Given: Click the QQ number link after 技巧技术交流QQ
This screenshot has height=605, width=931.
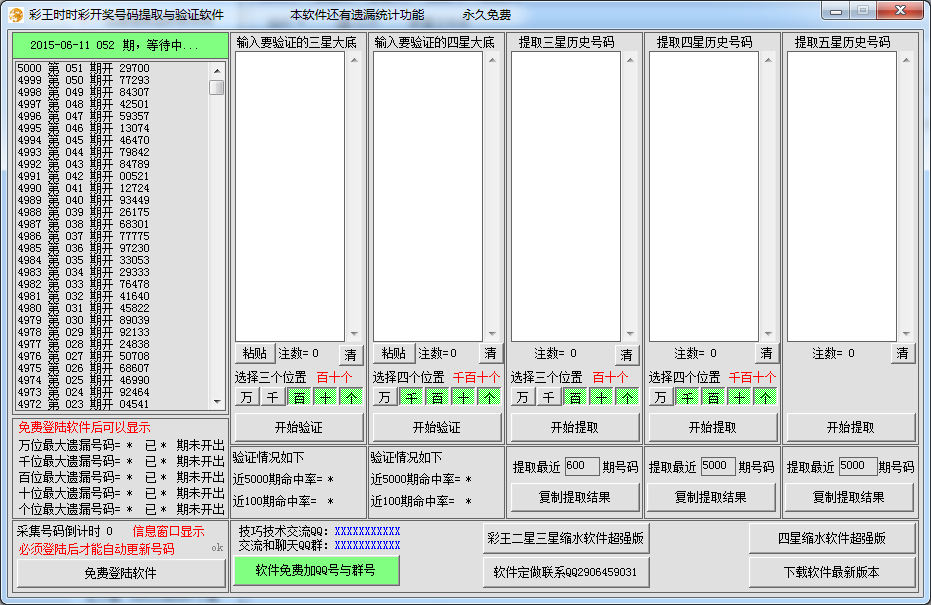Looking at the screenshot, I should 367,531.
